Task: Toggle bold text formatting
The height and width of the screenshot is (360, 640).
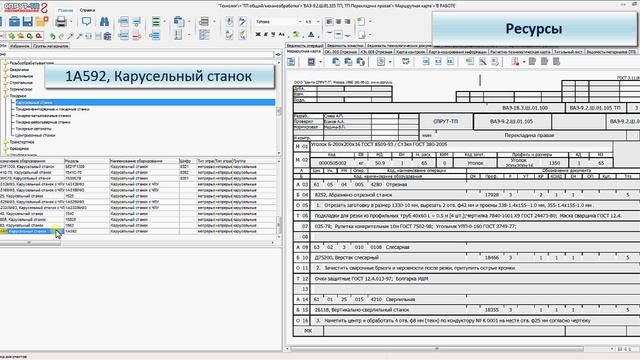Action: click(258, 35)
